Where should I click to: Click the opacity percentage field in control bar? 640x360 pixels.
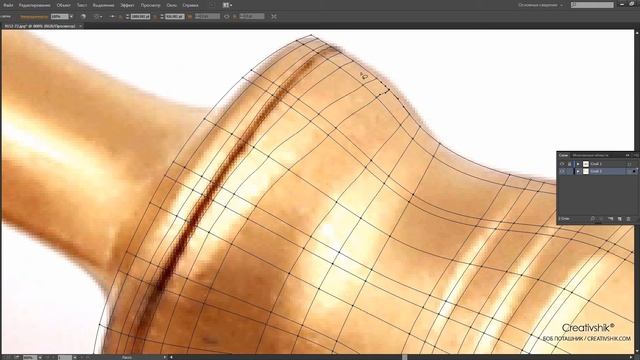60,16
